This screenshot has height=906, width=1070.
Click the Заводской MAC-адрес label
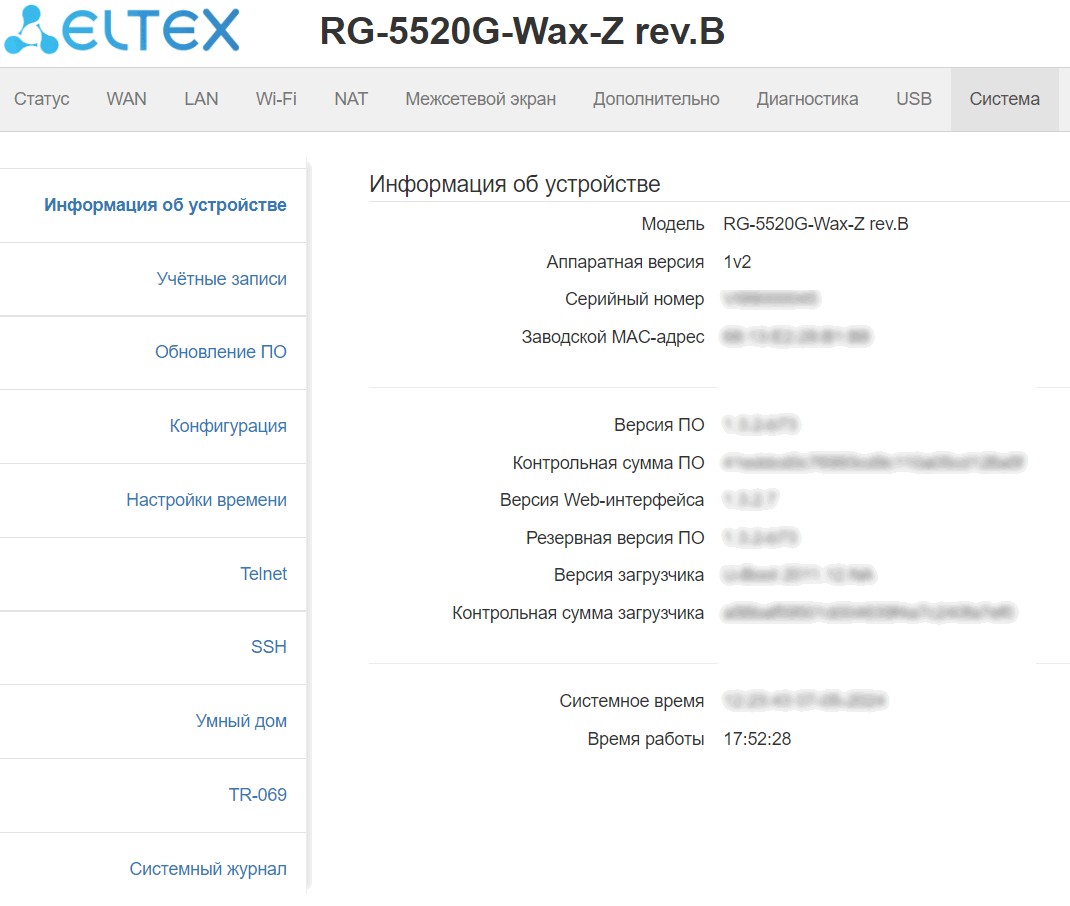[x=613, y=337]
